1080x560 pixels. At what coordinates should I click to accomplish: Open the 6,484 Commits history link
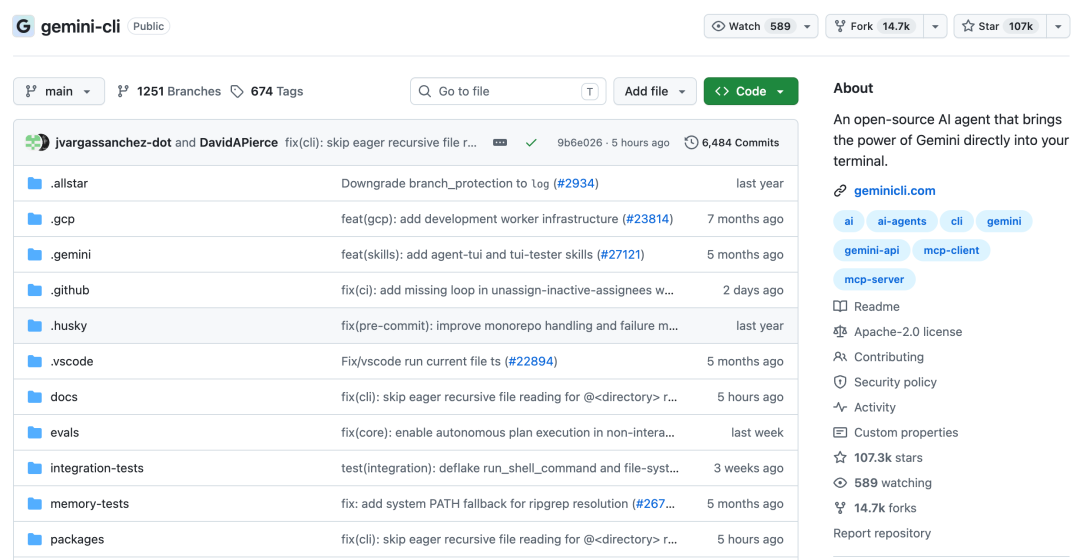731,143
